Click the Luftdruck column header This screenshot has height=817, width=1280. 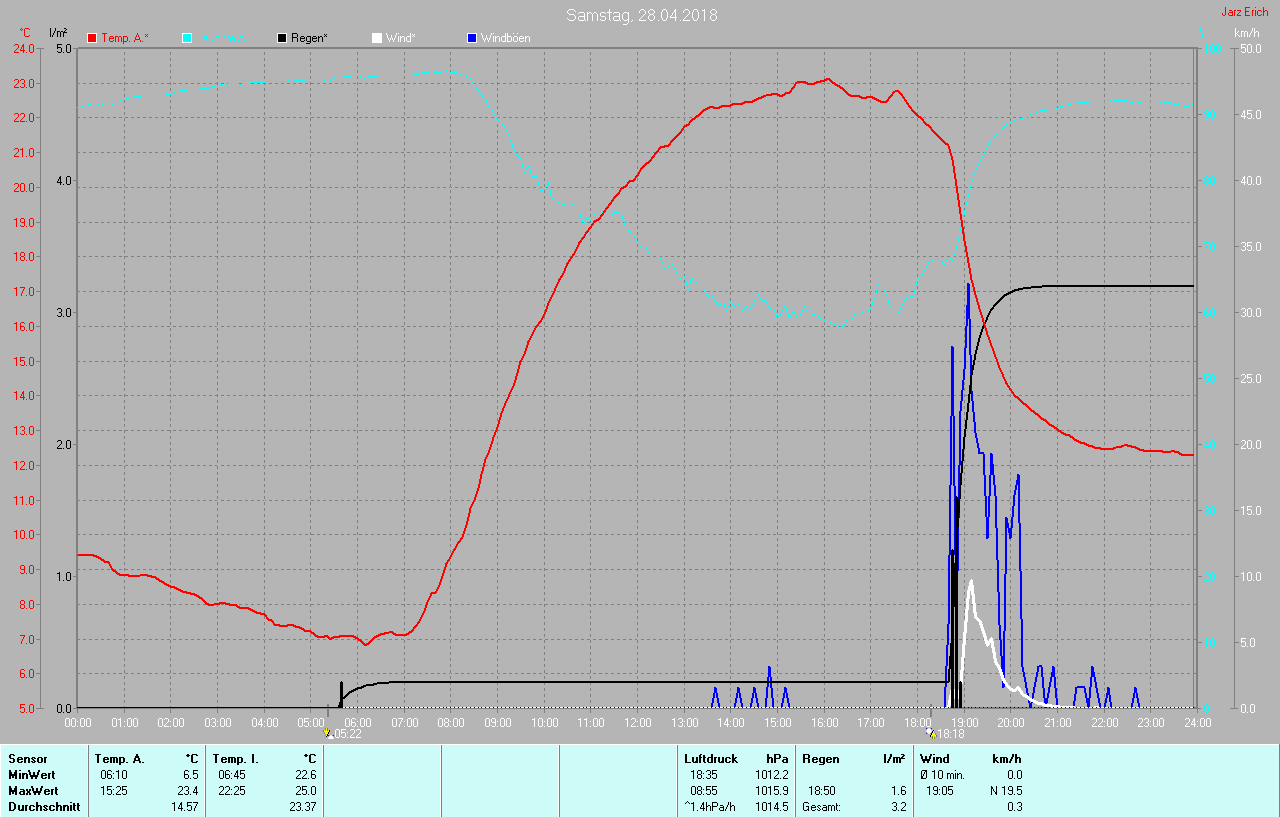click(711, 759)
